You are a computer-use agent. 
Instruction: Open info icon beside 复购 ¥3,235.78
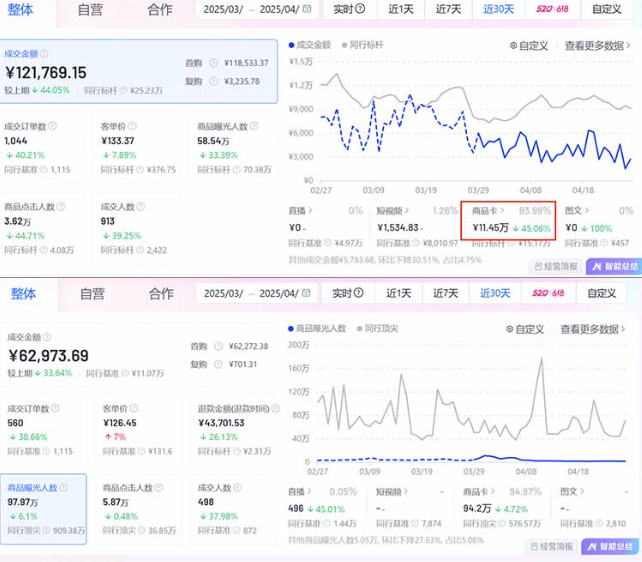point(213,81)
